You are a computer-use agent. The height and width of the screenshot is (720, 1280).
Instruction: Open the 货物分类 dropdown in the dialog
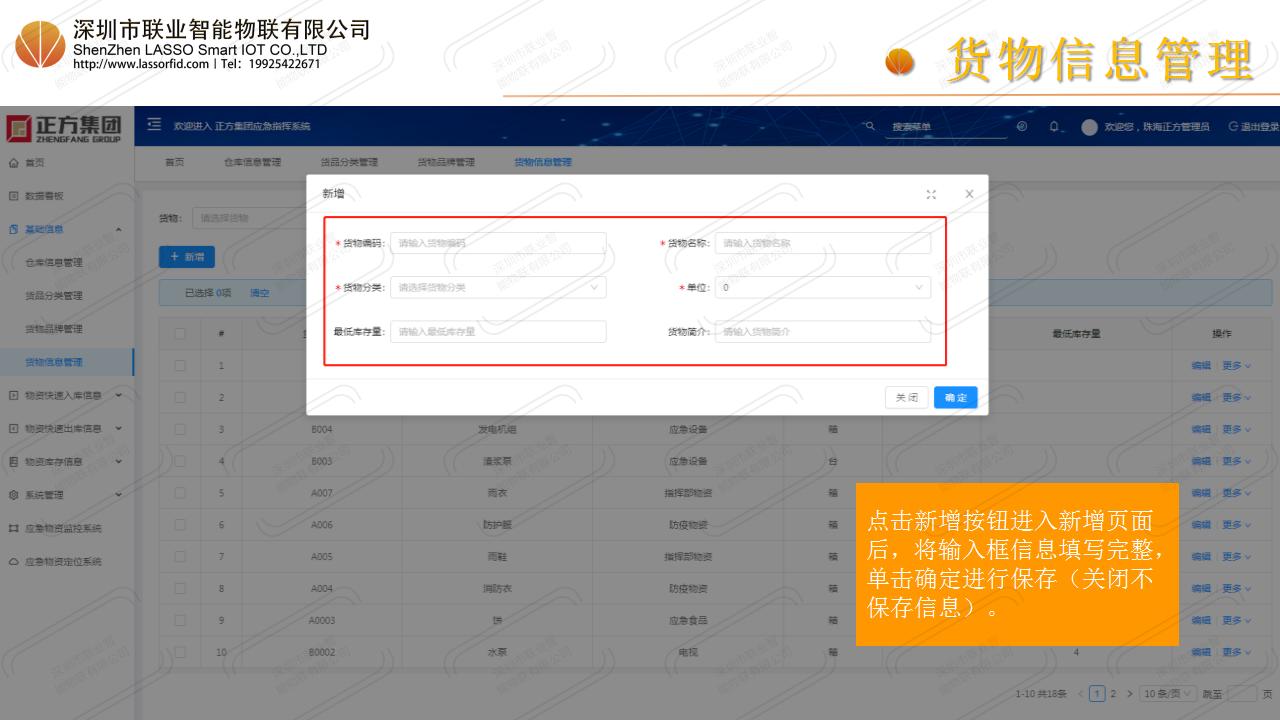pyautogui.click(x=498, y=288)
